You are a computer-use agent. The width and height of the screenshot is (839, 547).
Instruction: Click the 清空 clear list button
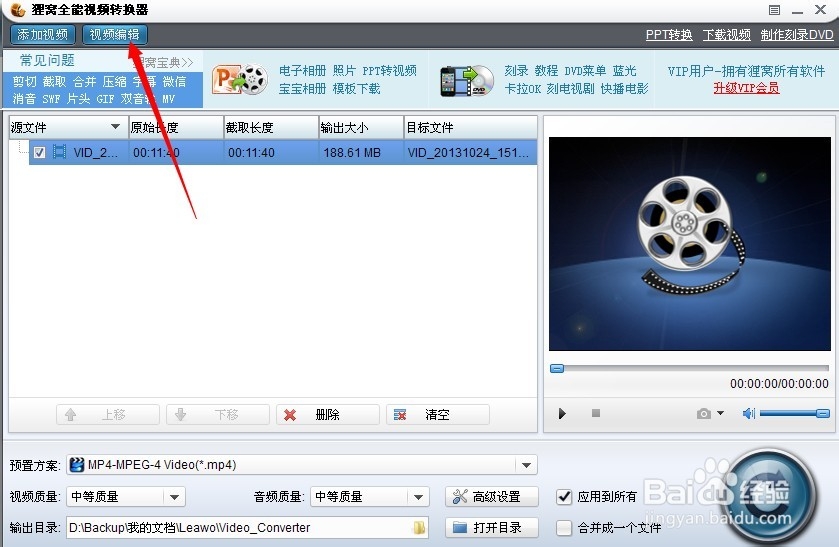[x=438, y=415]
